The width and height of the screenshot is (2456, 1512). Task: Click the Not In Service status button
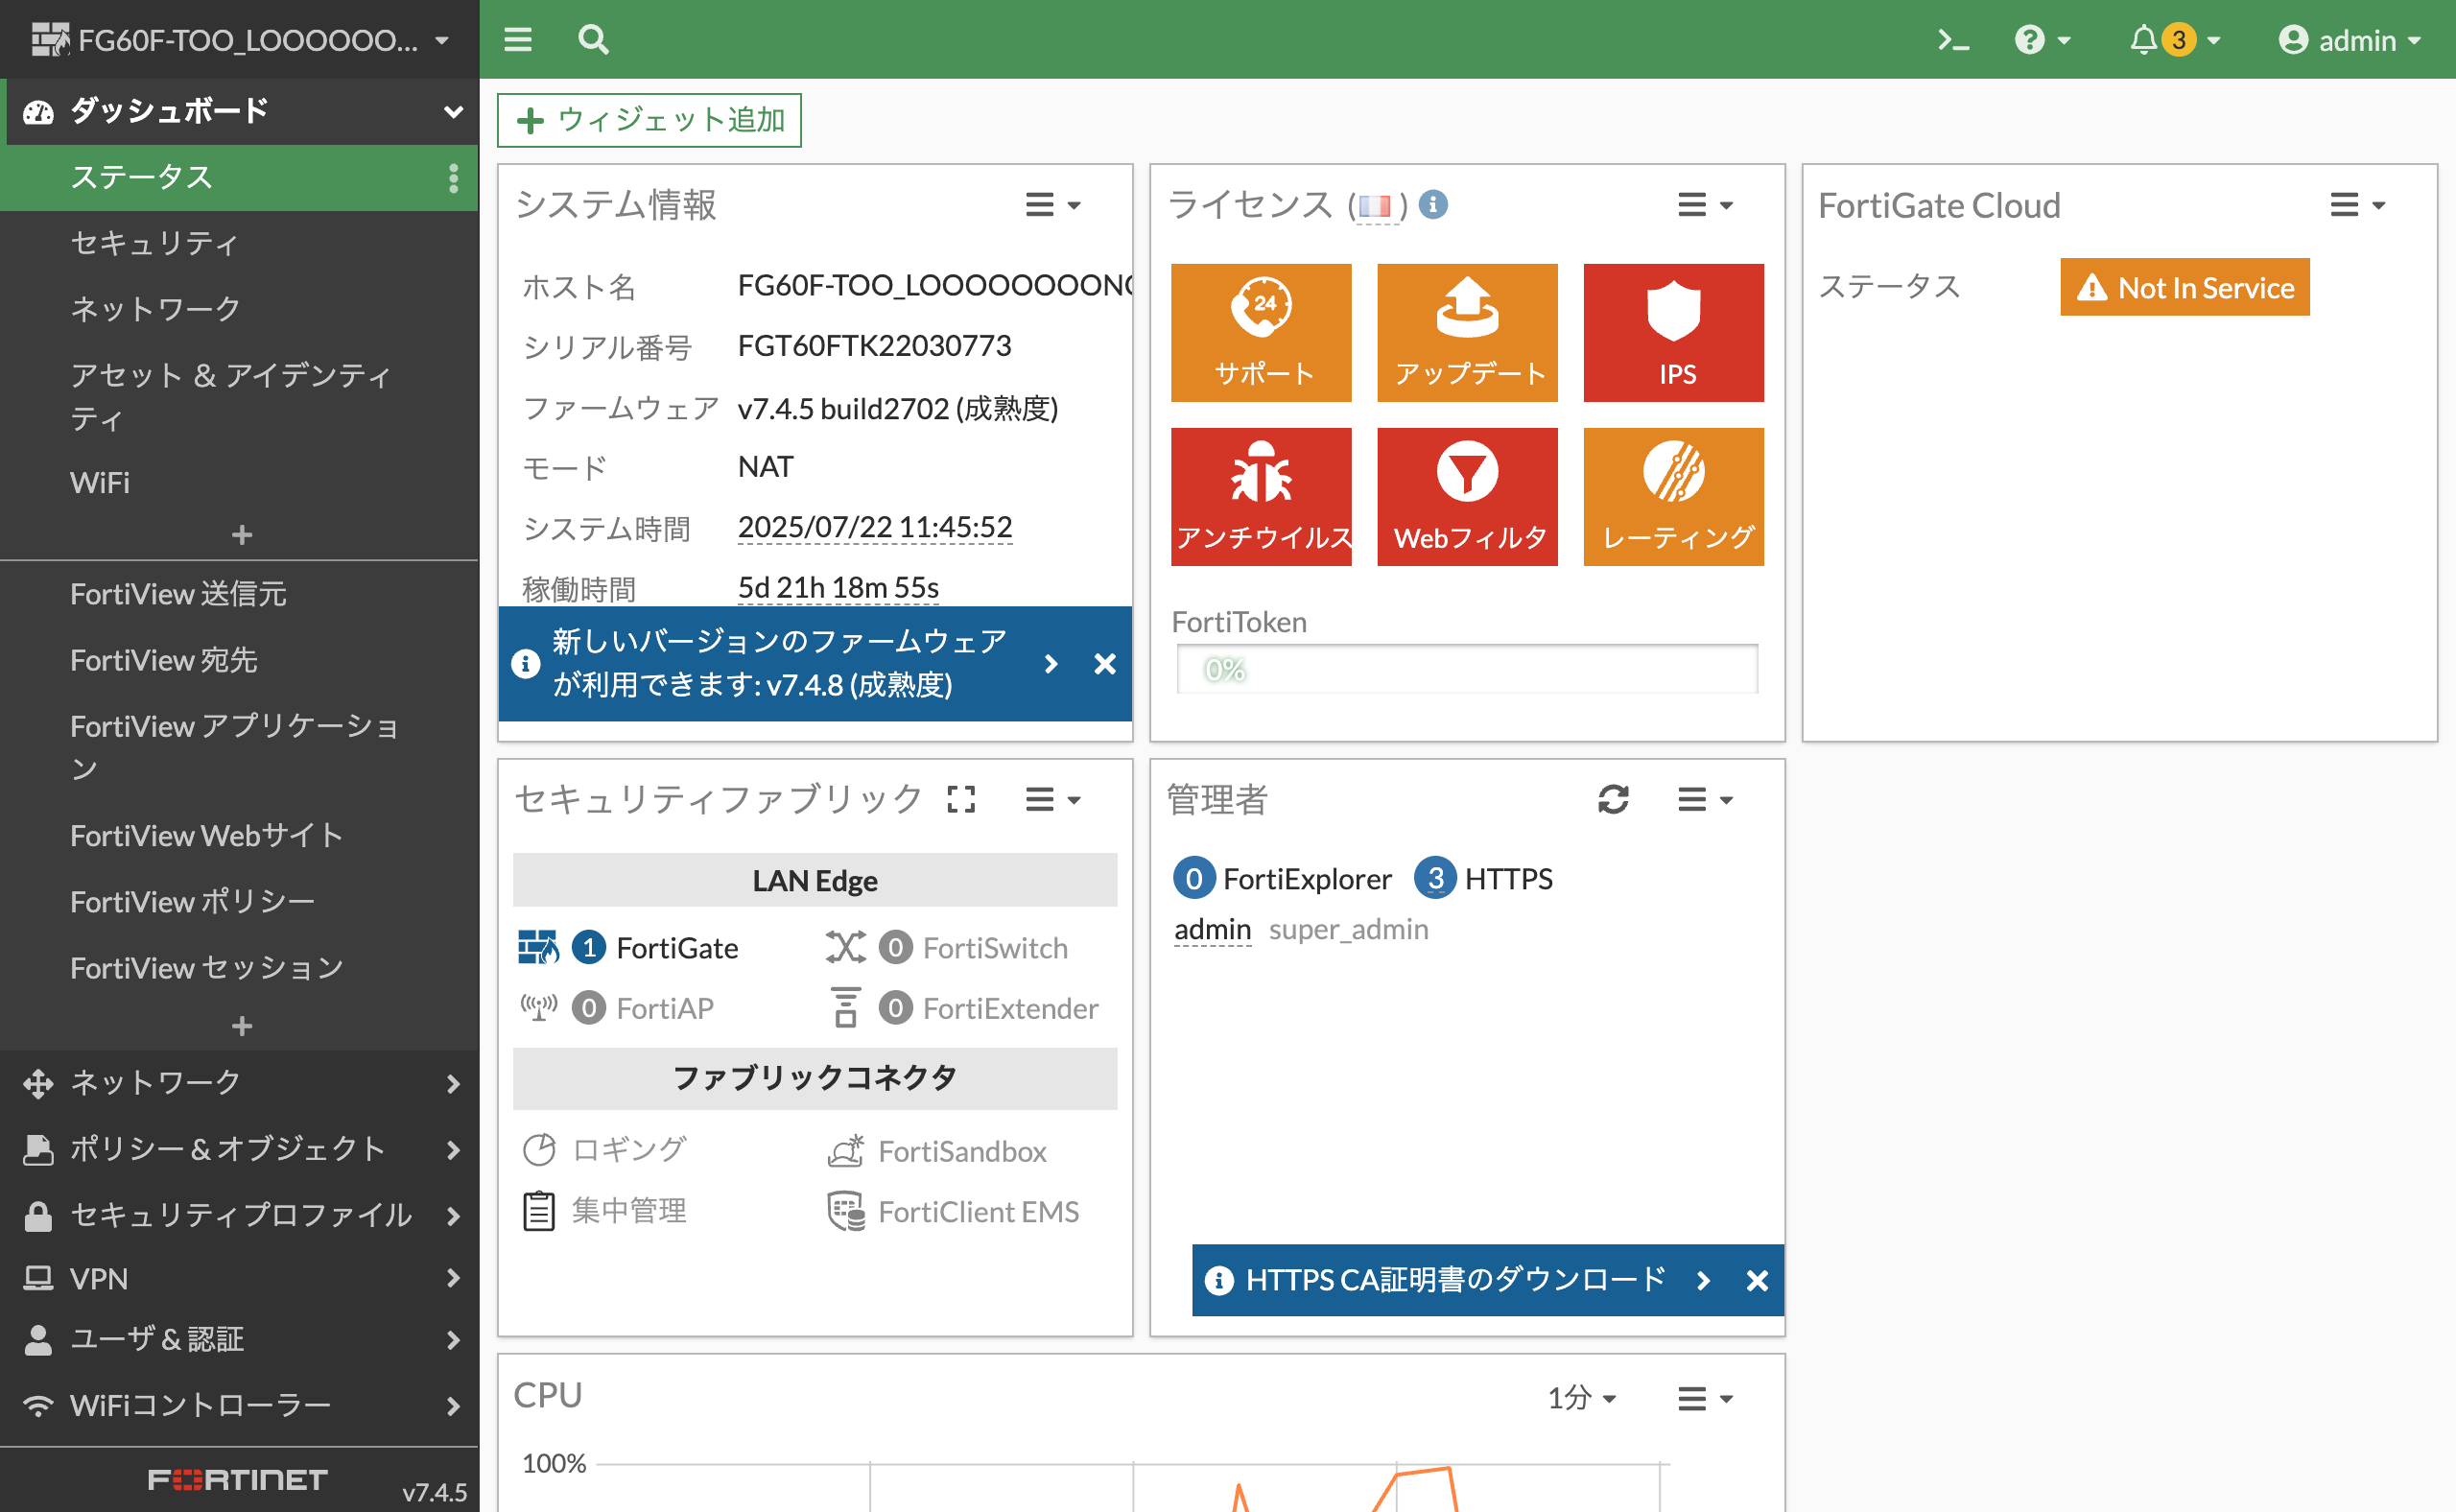(x=2184, y=288)
